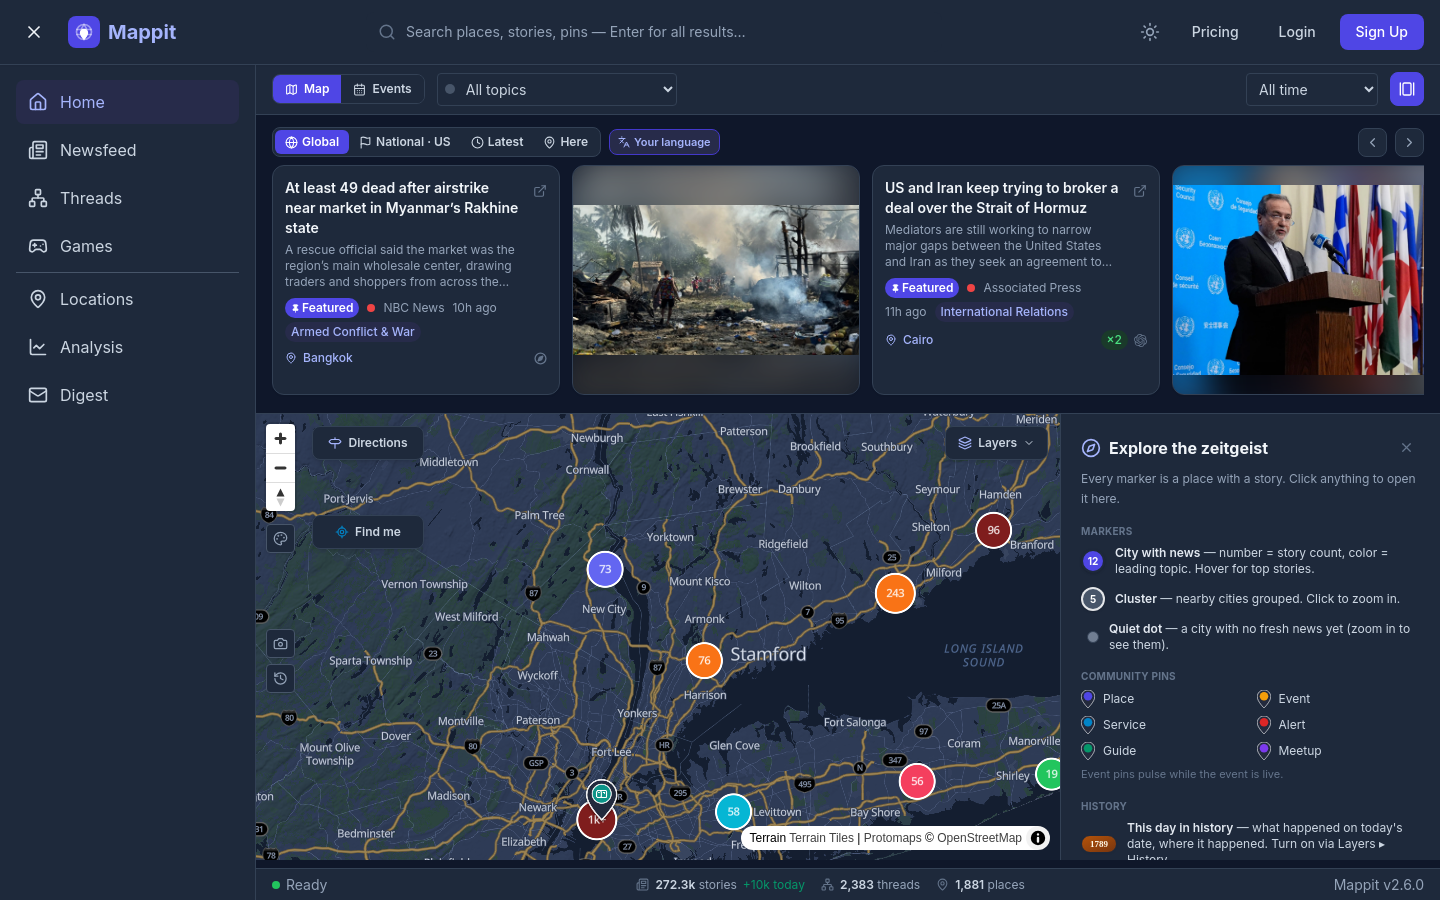Open external link icon on Myanmar airstrike story

(540, 191)
